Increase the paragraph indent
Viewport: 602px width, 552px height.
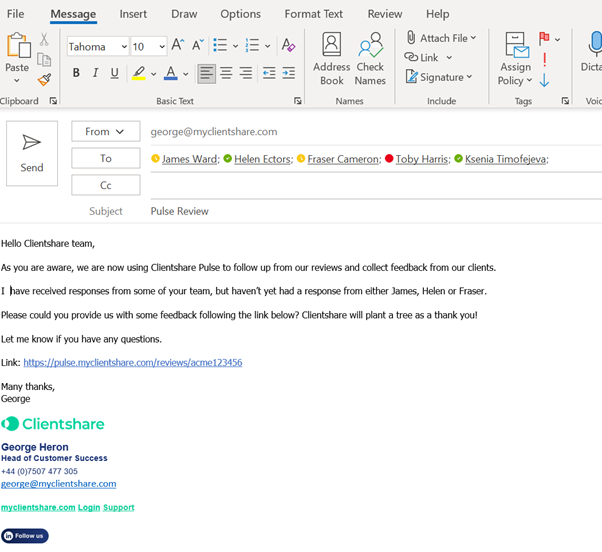288,73
